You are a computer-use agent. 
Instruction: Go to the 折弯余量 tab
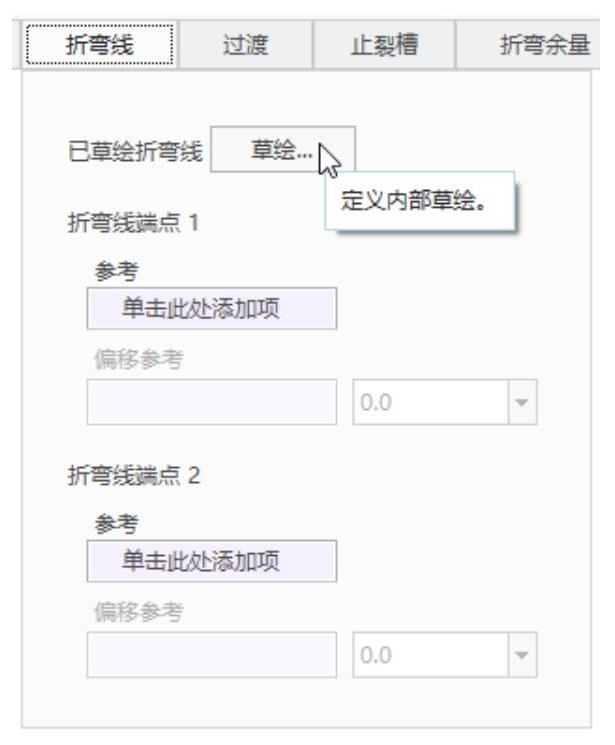click(x=544, y=45)
